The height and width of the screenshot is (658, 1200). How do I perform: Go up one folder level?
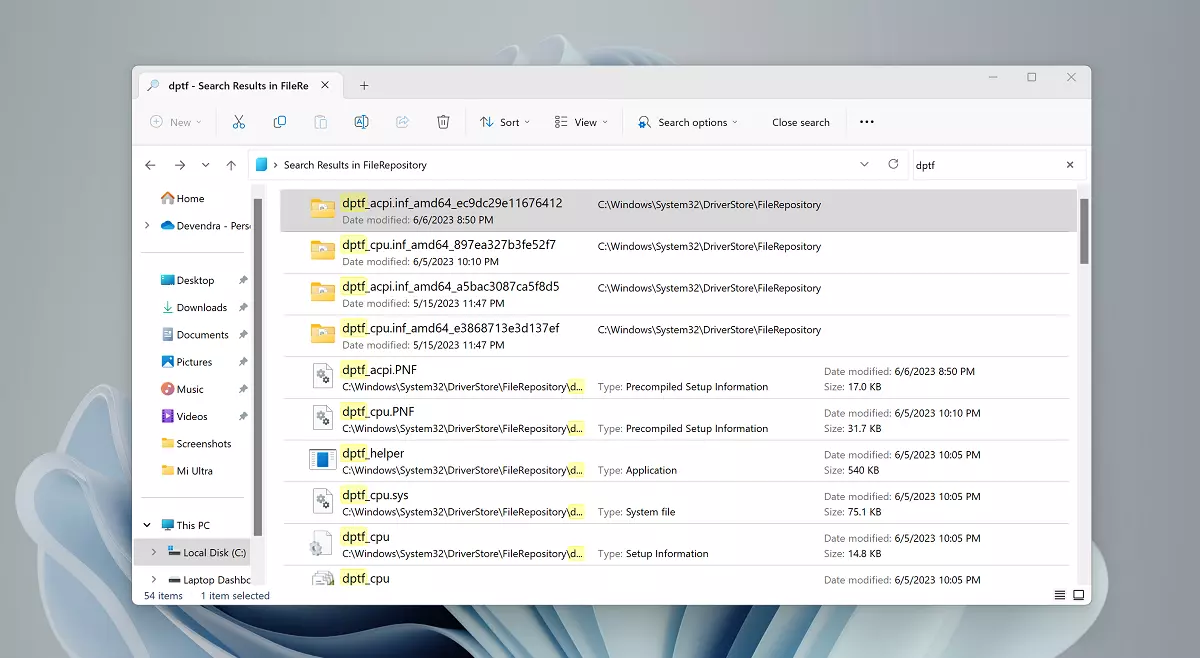tap(231, 165)
